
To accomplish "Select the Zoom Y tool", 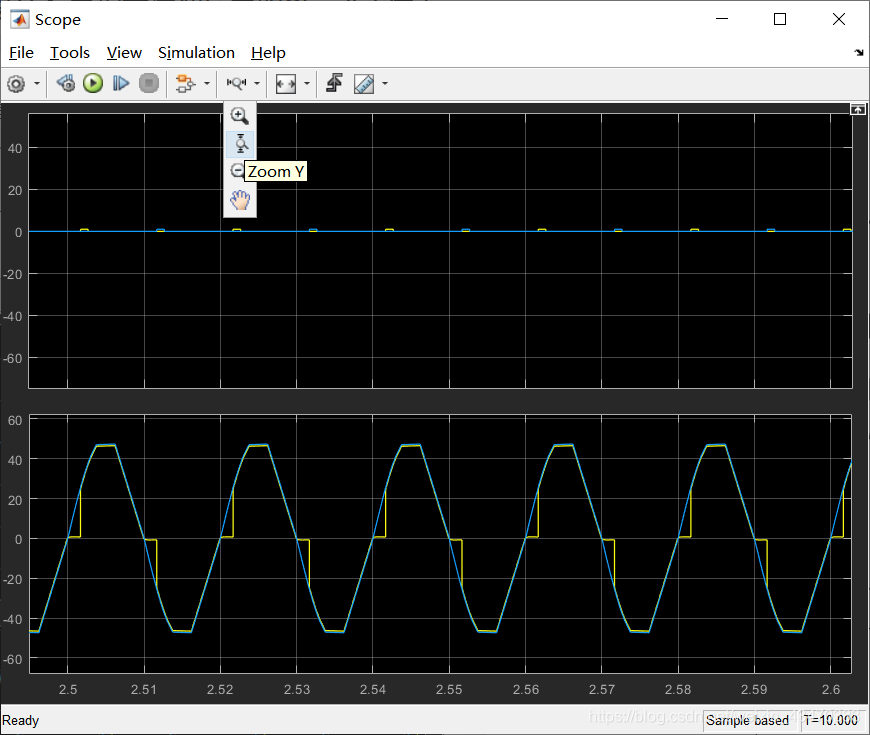I will [x=240, y=144].
